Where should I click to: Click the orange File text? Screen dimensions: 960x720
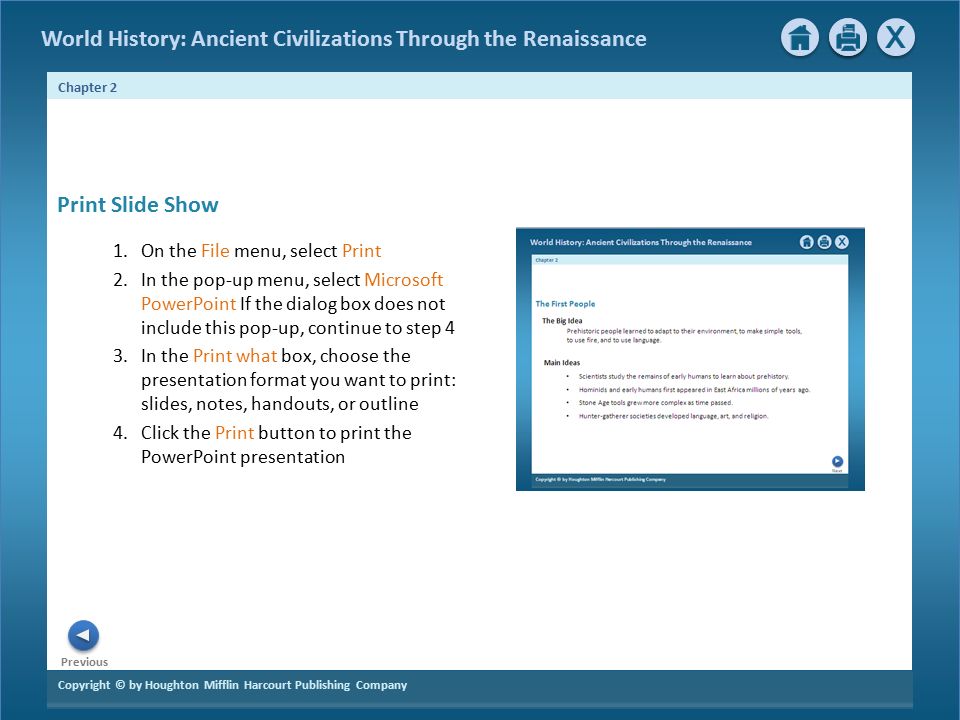click(215, 250)
